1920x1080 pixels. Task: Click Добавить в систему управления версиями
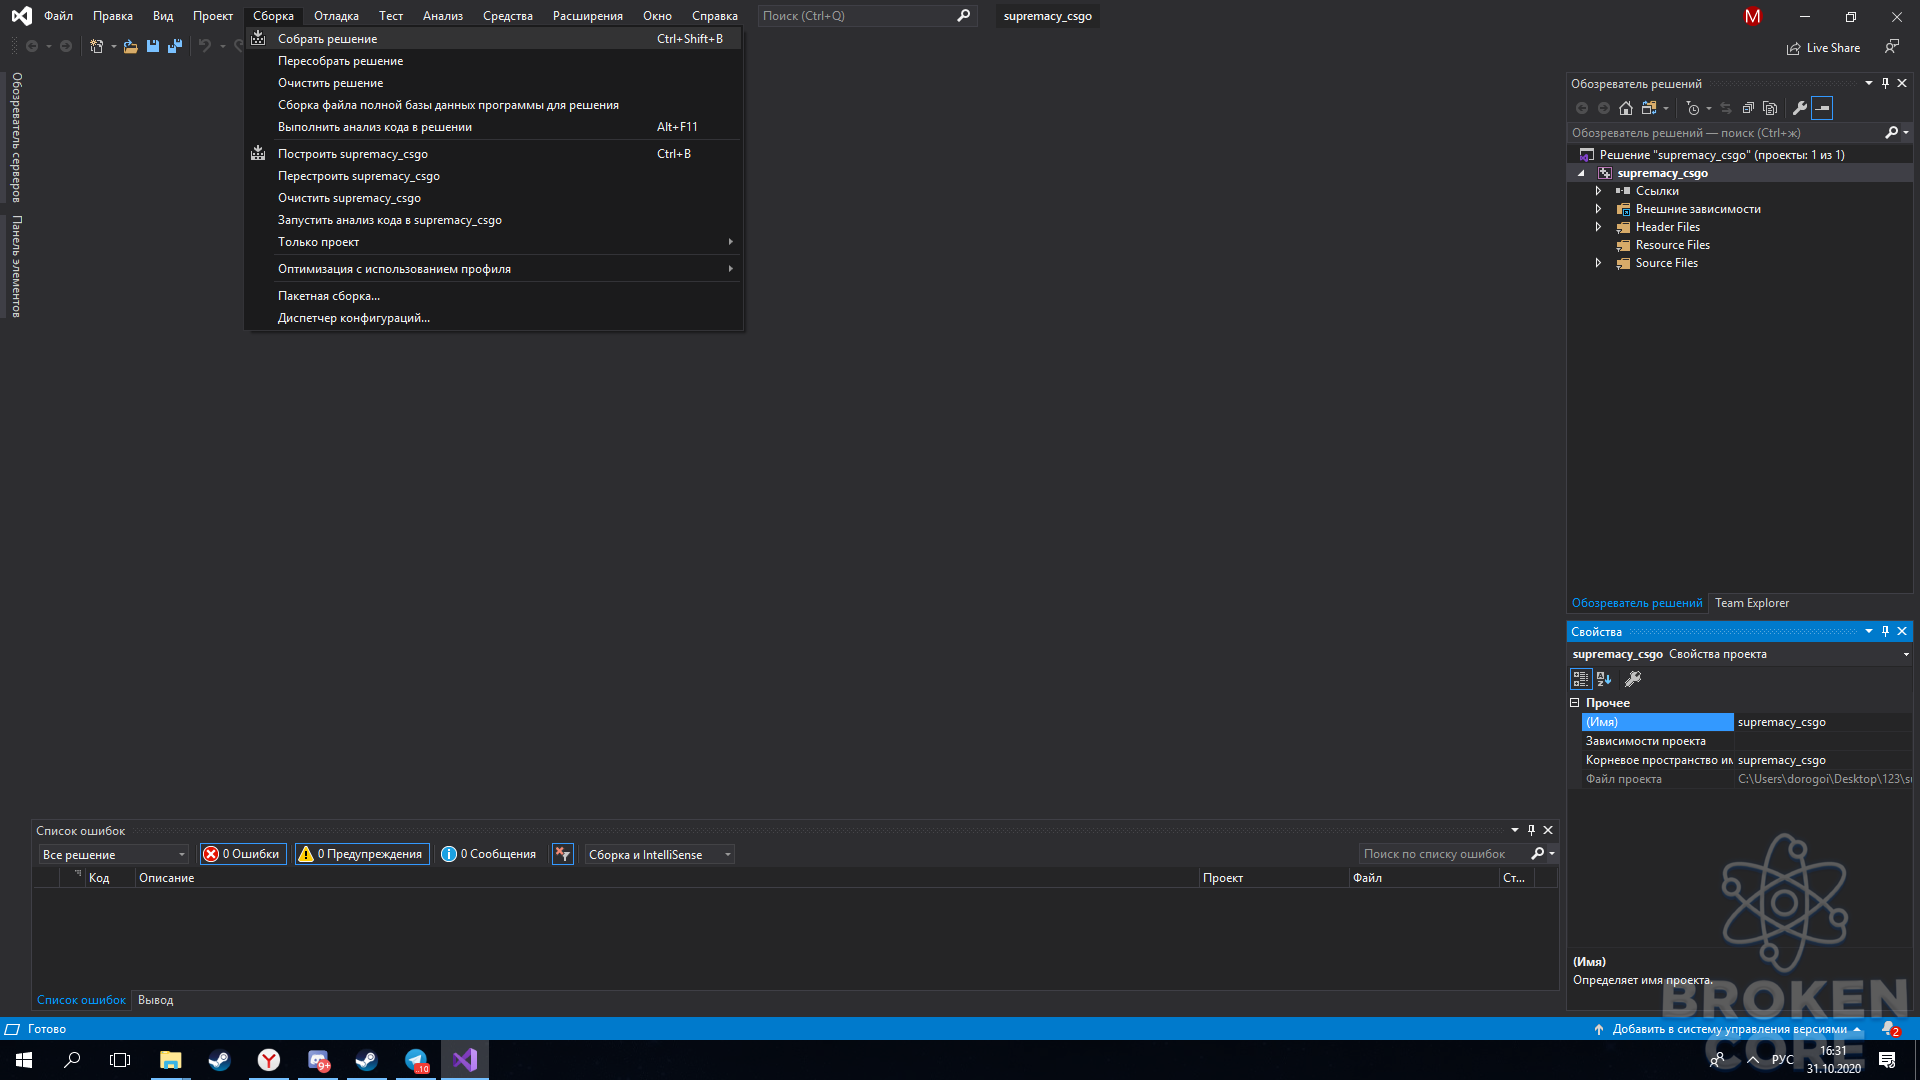[1728, 1029]
